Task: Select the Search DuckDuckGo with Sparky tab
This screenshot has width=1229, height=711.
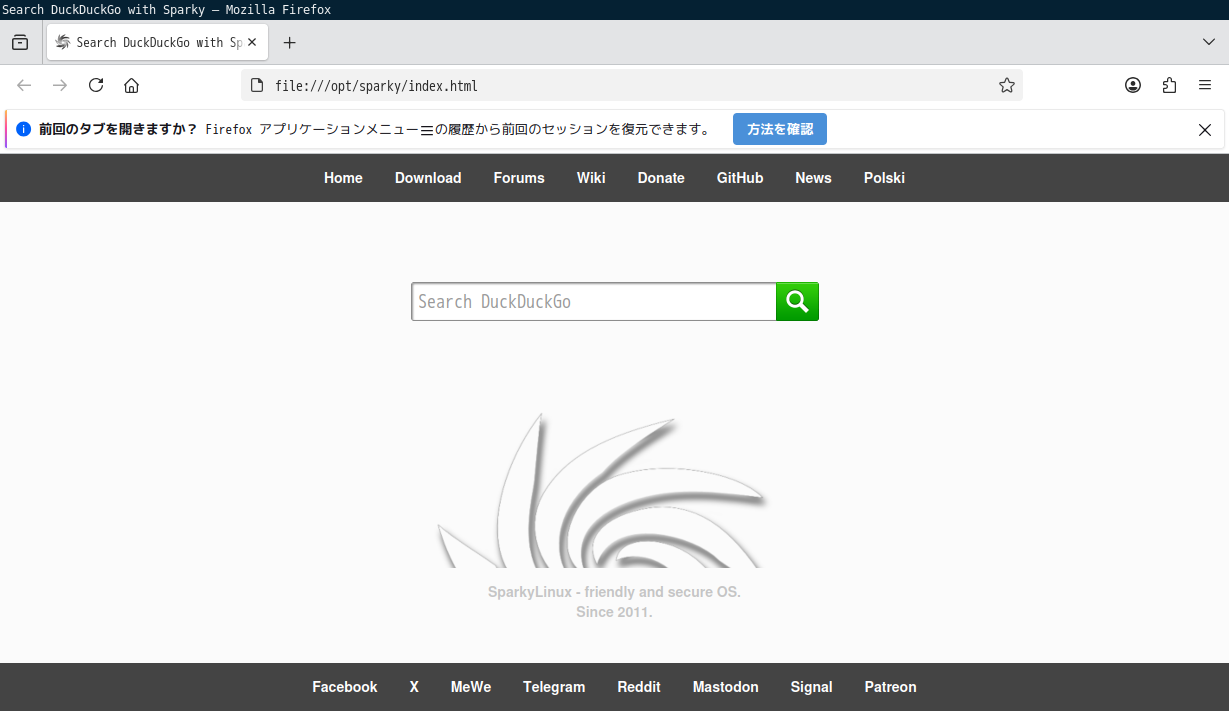Action: click(158, 42)
